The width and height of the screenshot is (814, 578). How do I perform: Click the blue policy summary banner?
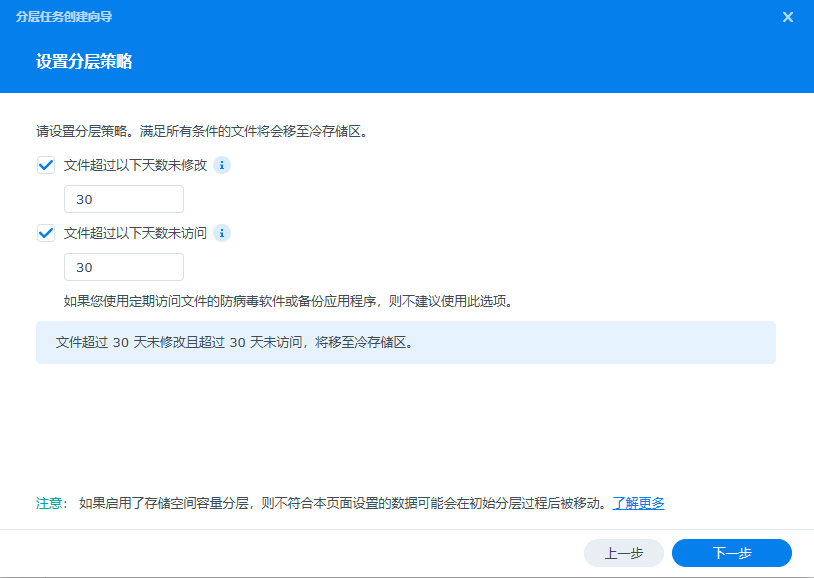coord(405,342)
